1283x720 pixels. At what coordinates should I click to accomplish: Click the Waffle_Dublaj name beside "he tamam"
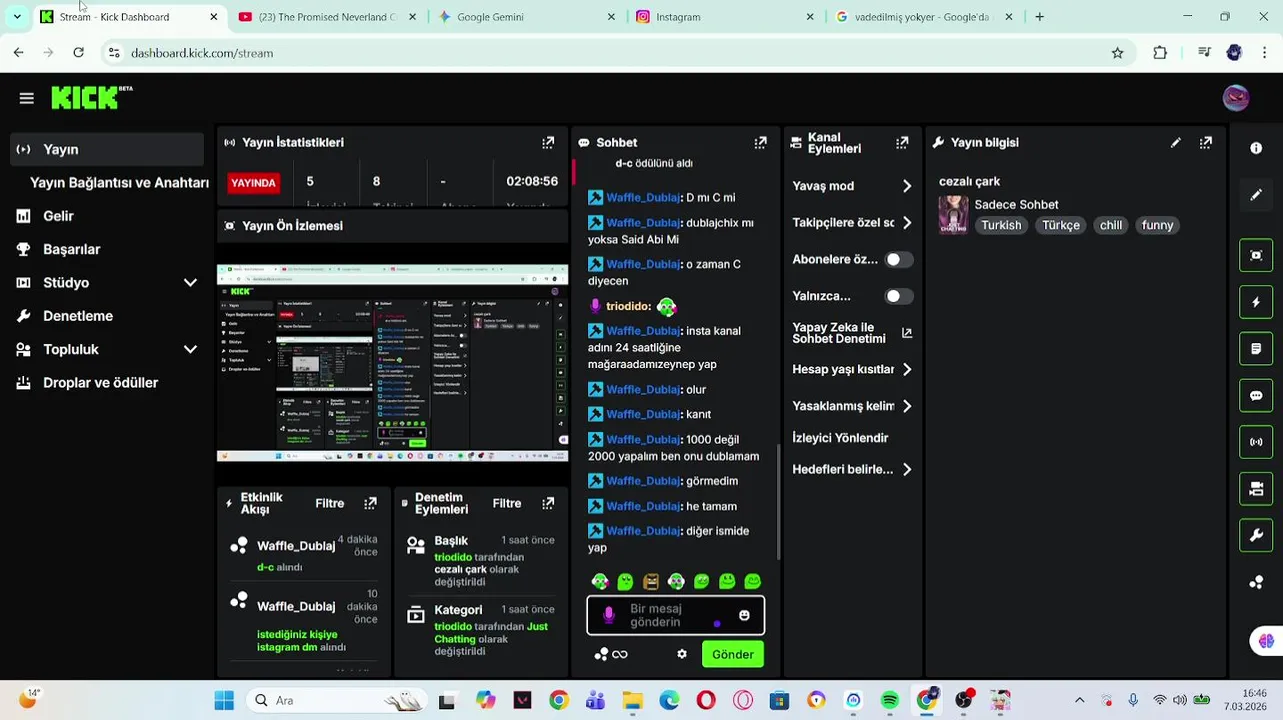(x=643, y=506)
